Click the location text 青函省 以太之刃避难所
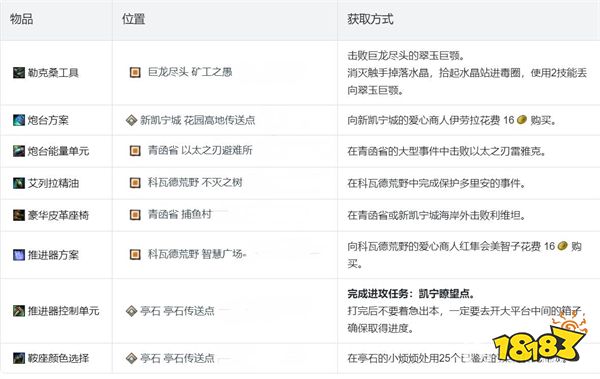 [x=200, y=150]
